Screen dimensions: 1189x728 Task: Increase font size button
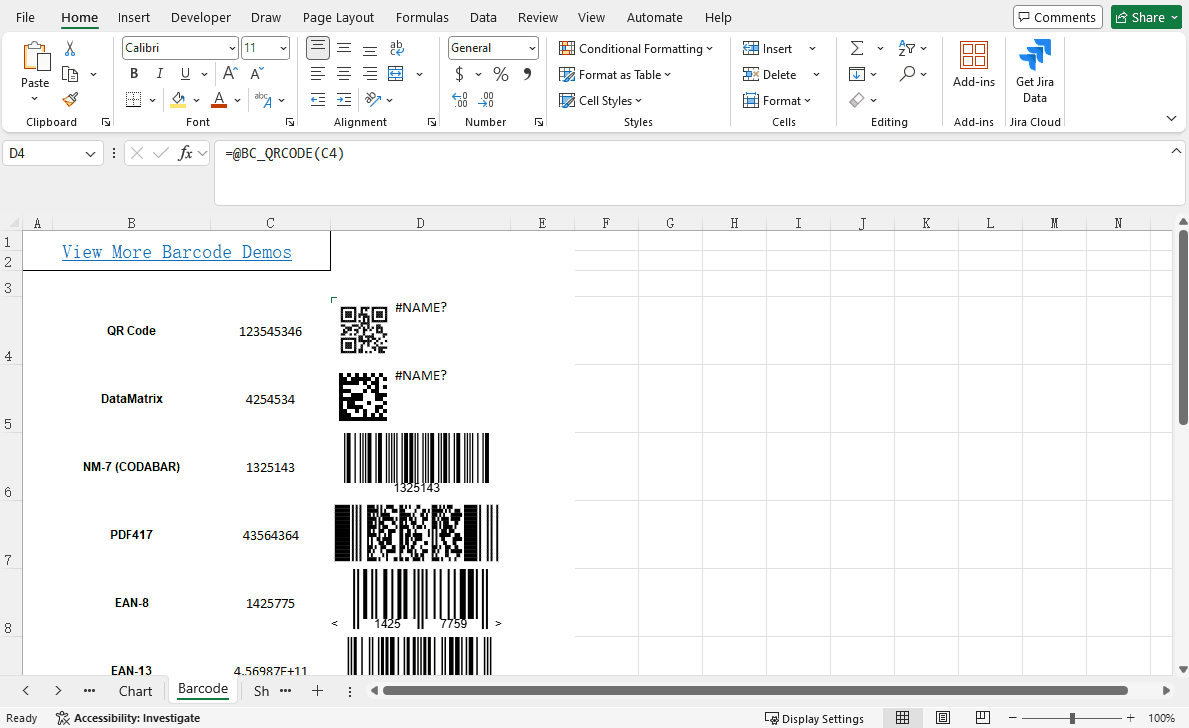tap(231, 74)
